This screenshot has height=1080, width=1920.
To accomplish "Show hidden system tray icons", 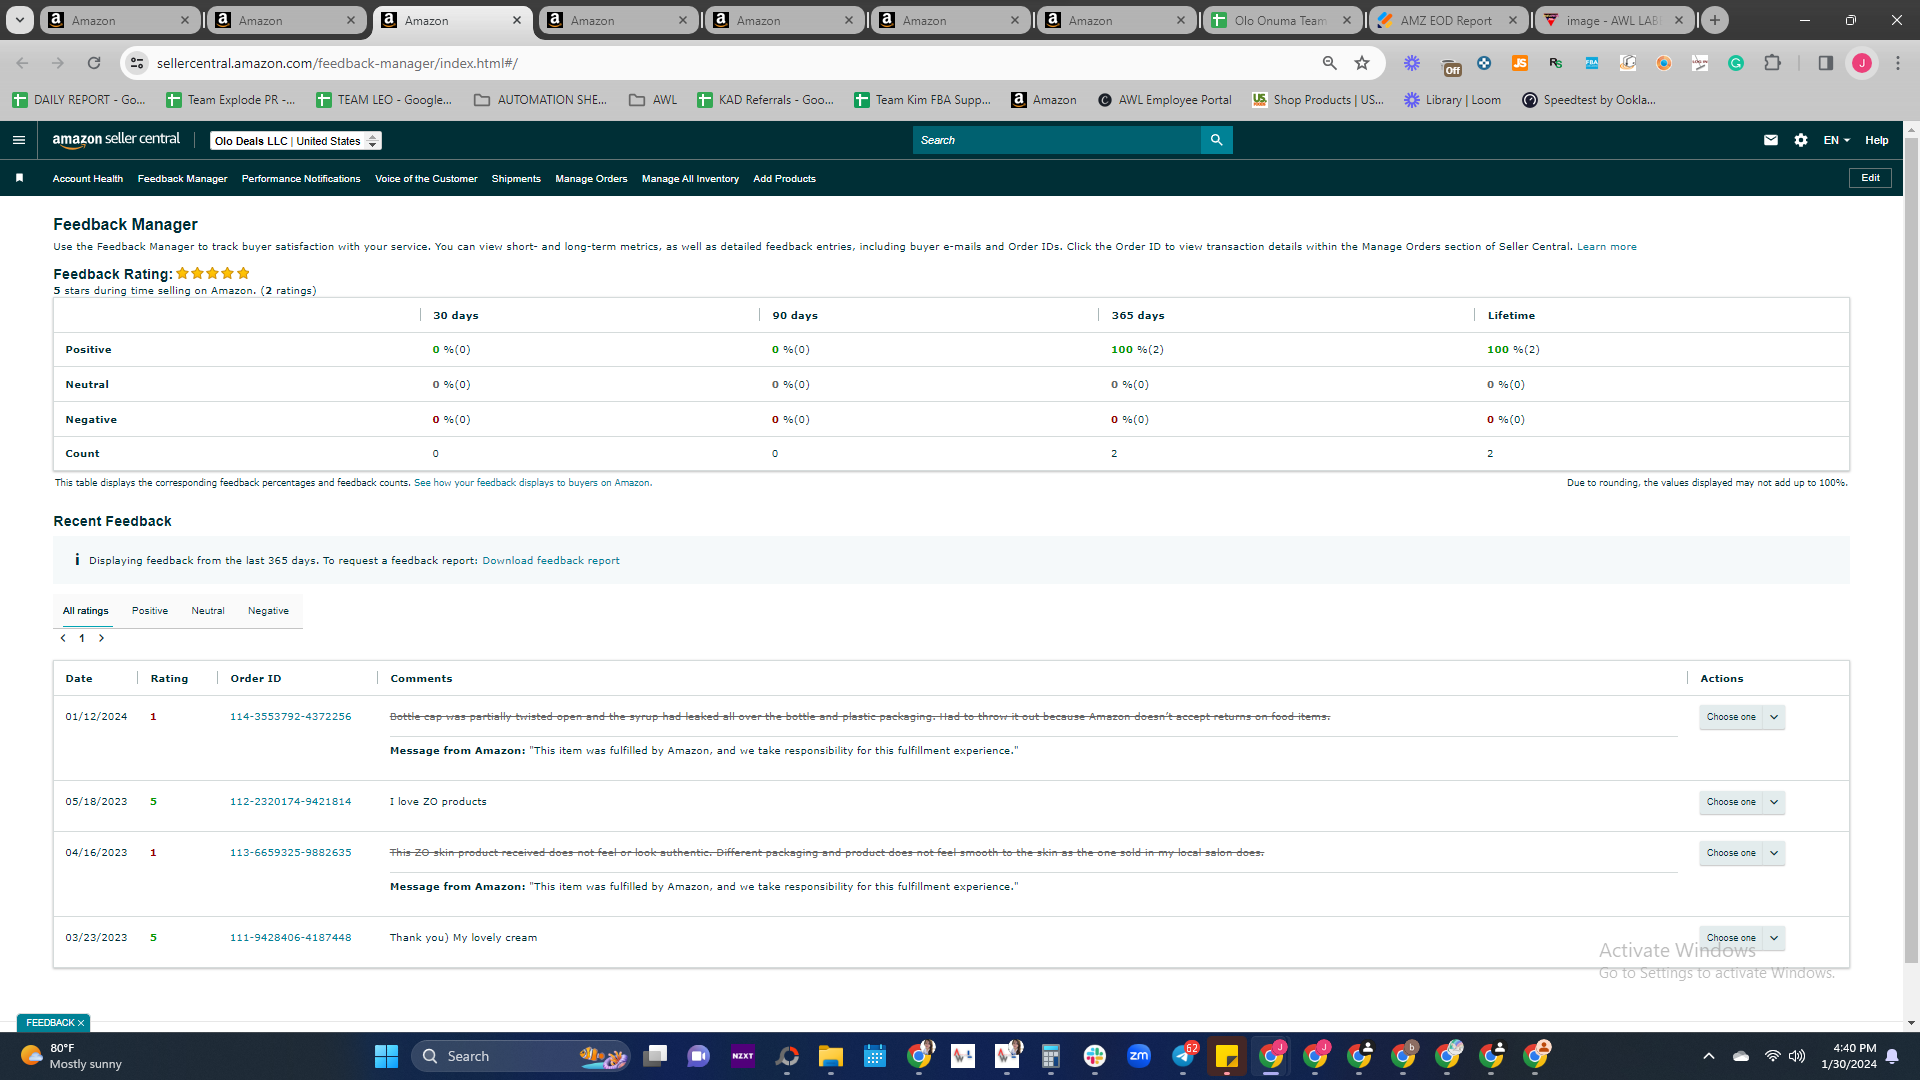I will 1709,1056.
